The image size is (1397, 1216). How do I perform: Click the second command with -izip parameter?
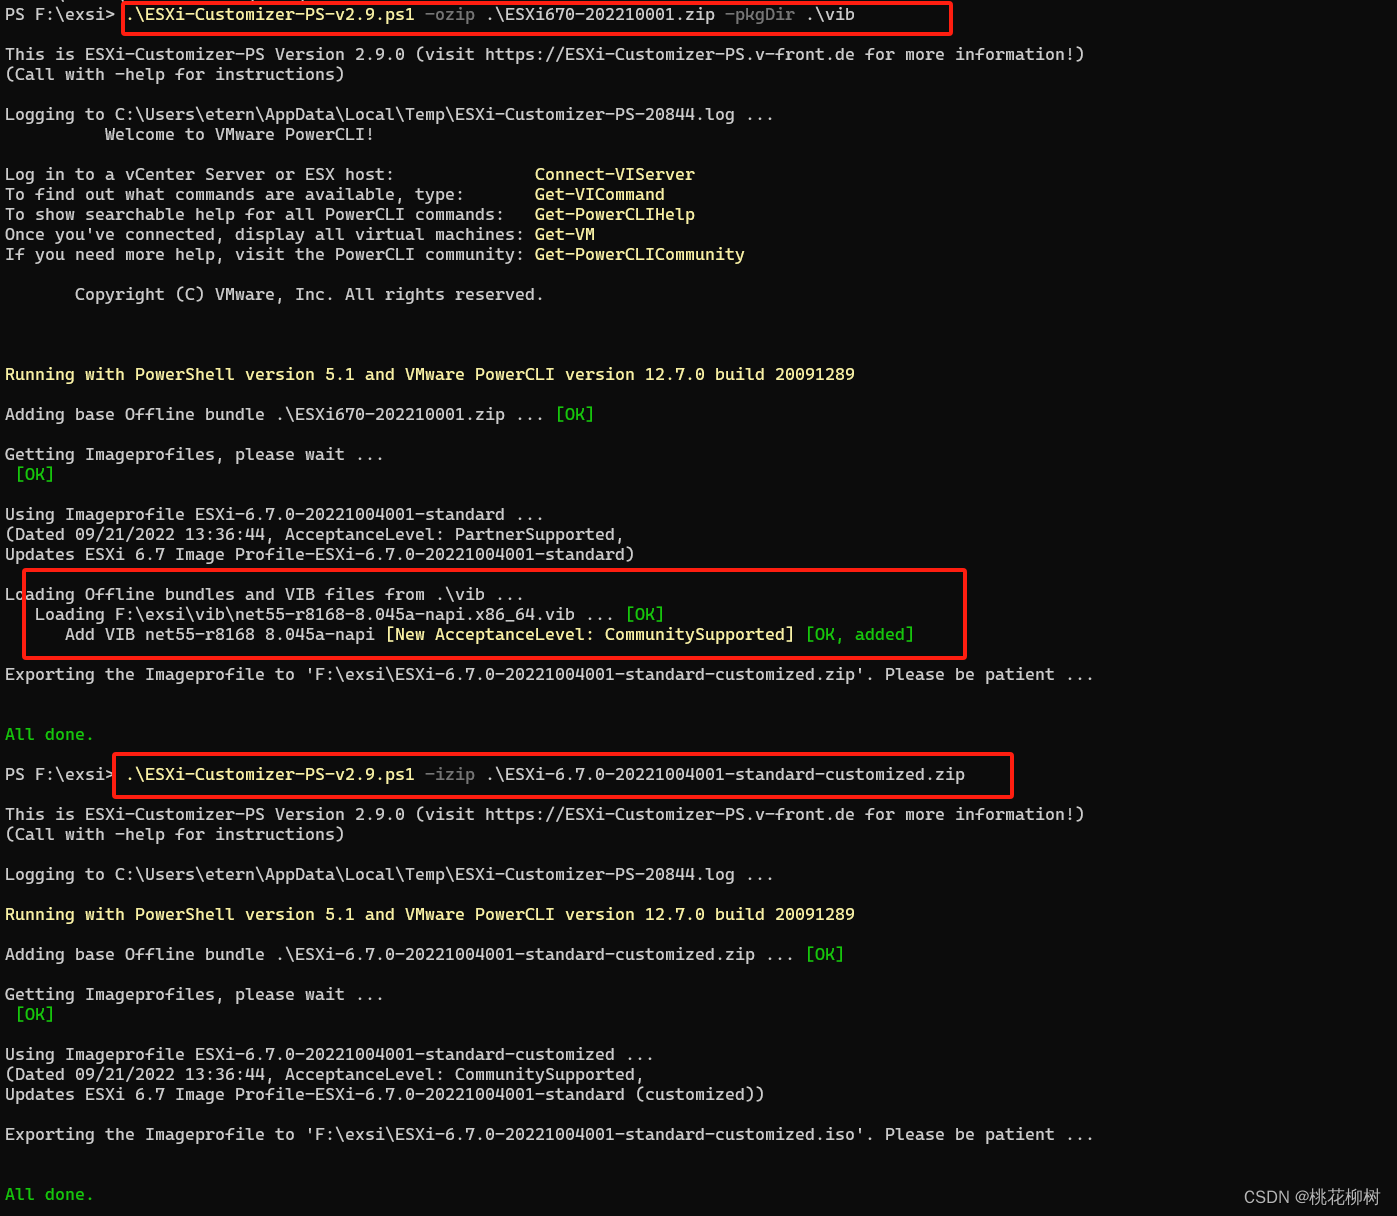[x=545, y=775]
